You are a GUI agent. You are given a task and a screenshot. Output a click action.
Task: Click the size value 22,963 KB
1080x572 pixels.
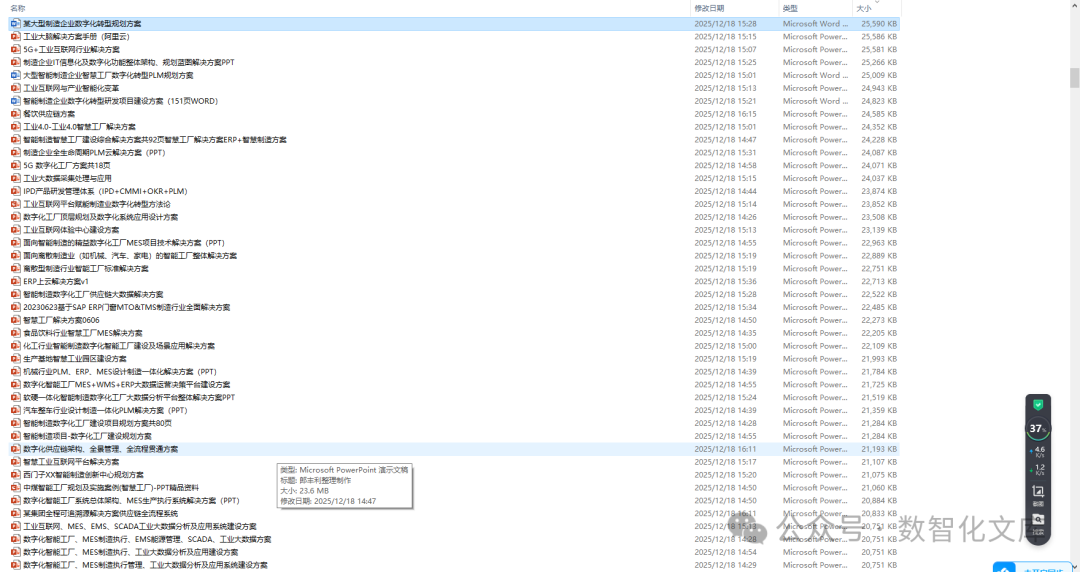point(879,243)
